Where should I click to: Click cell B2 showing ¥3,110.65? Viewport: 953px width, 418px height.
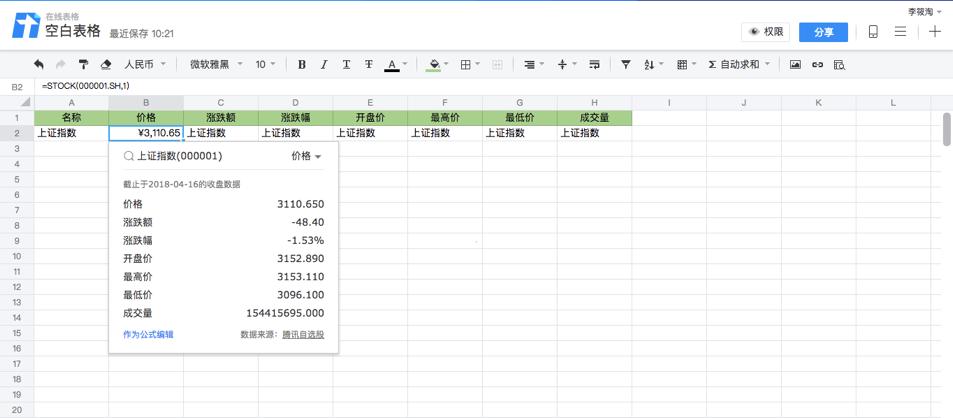click(x=146, y=133)
